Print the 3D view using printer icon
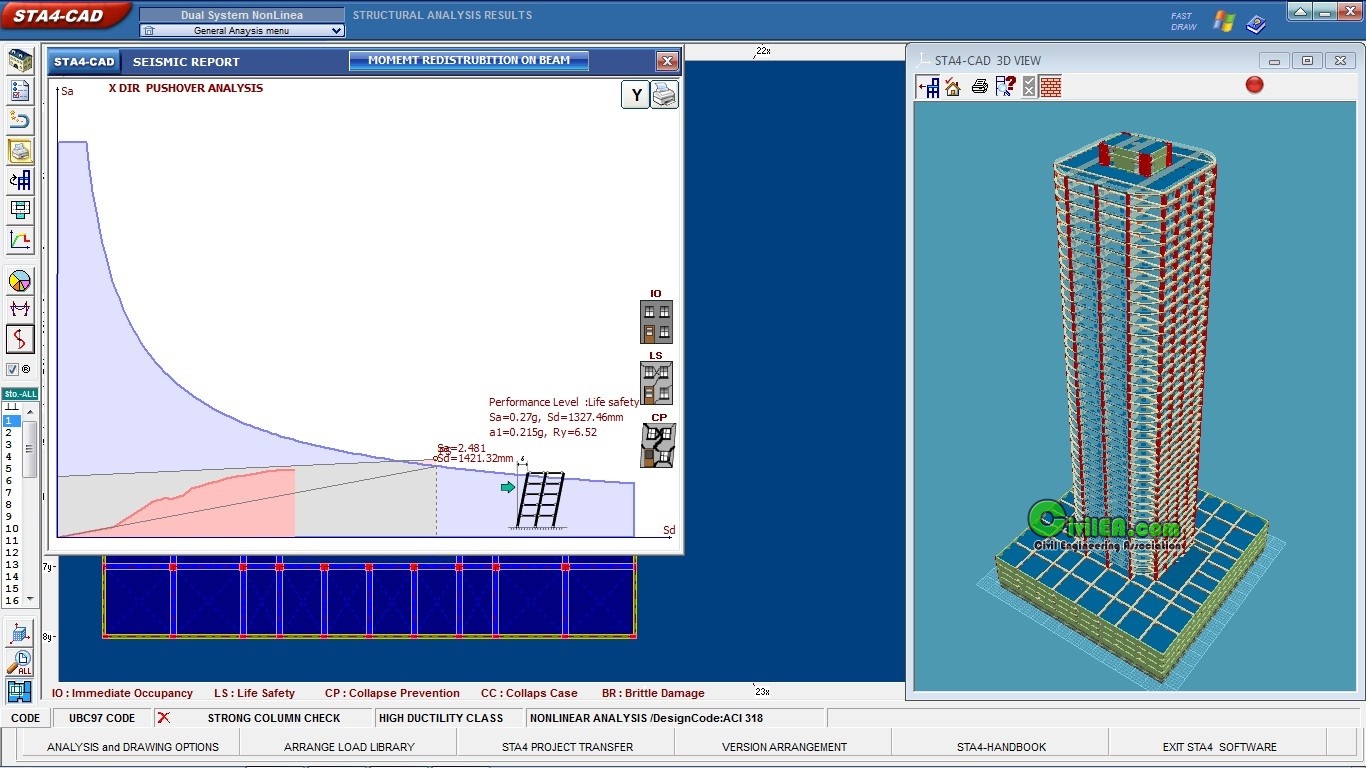The width and height of the screenshot is (1366, 768). pyautogui.click(x=980, y=87)
